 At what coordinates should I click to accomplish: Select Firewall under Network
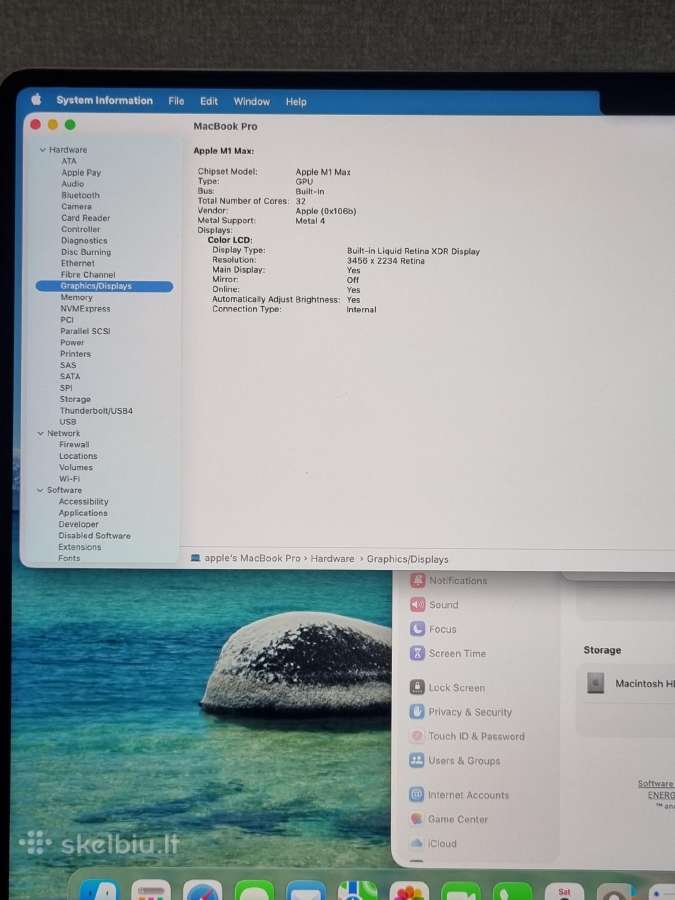click(74, 445)
